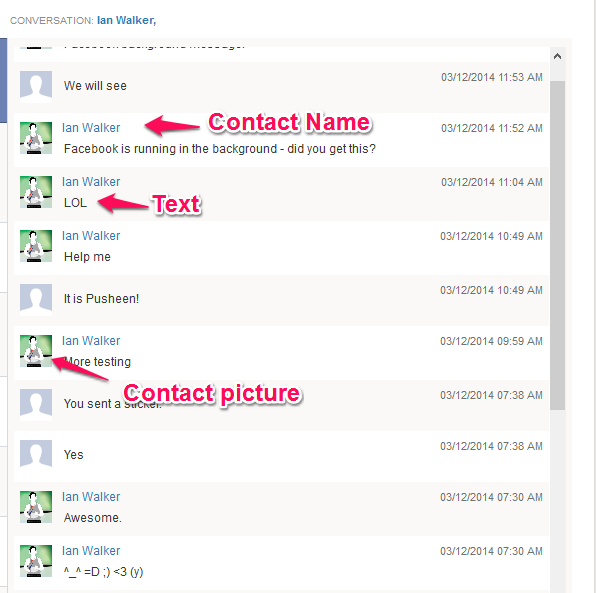Click Ian Walker name above emoticons message
The image size is (596, 593).
pos(91,550)
